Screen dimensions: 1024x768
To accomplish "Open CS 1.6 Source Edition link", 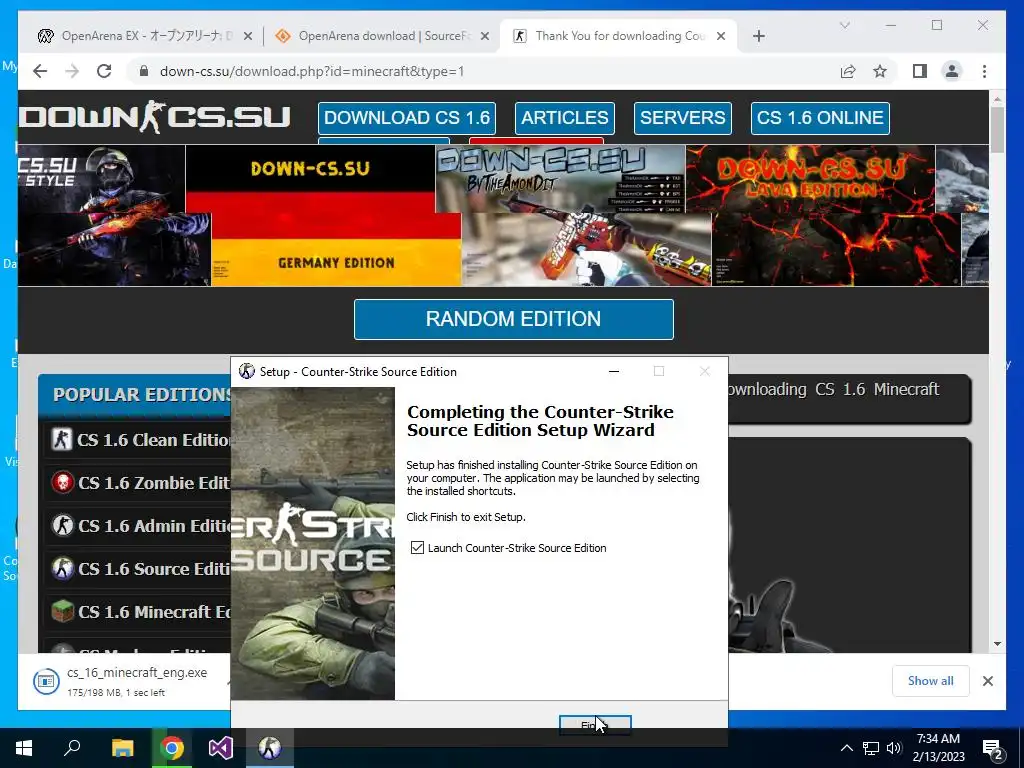I will pos(153,569).
